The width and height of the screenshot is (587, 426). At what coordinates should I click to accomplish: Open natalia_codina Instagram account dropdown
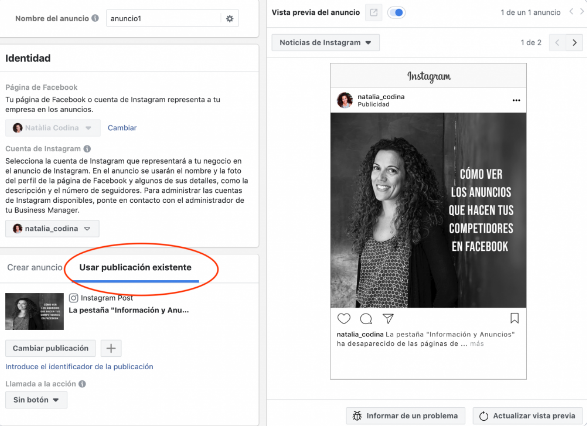[52, 228]
